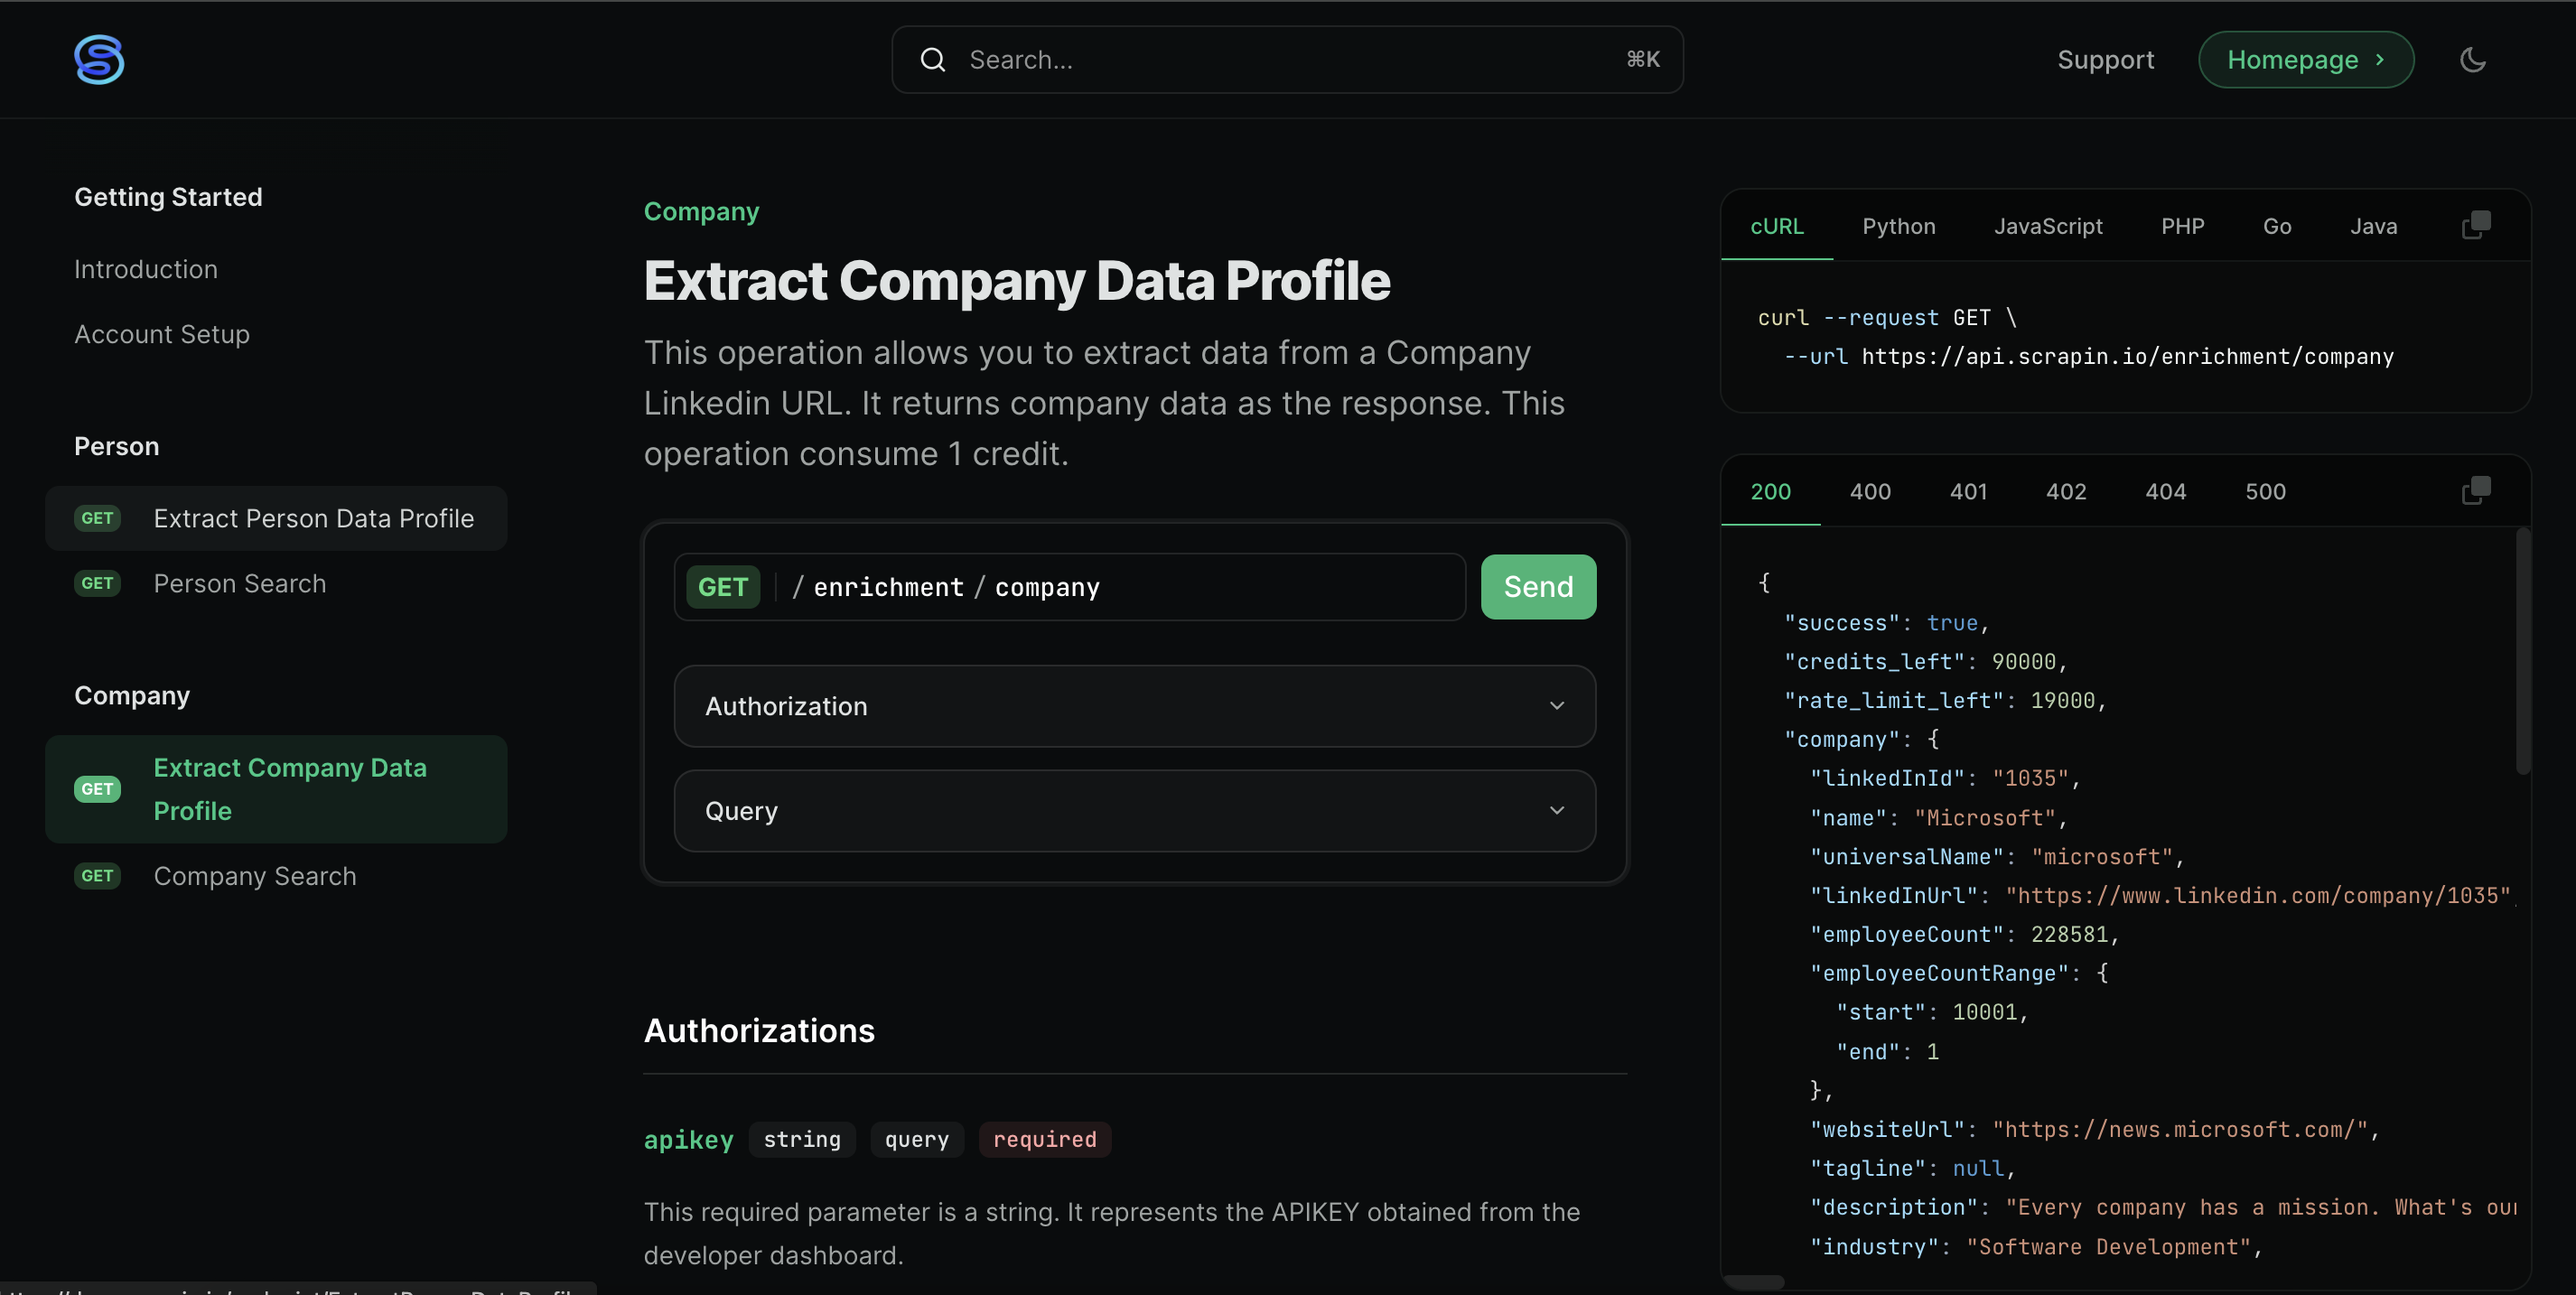2576x1295 pixels.
Task: Switch to the Python code tab
Action: (1899, 226)
